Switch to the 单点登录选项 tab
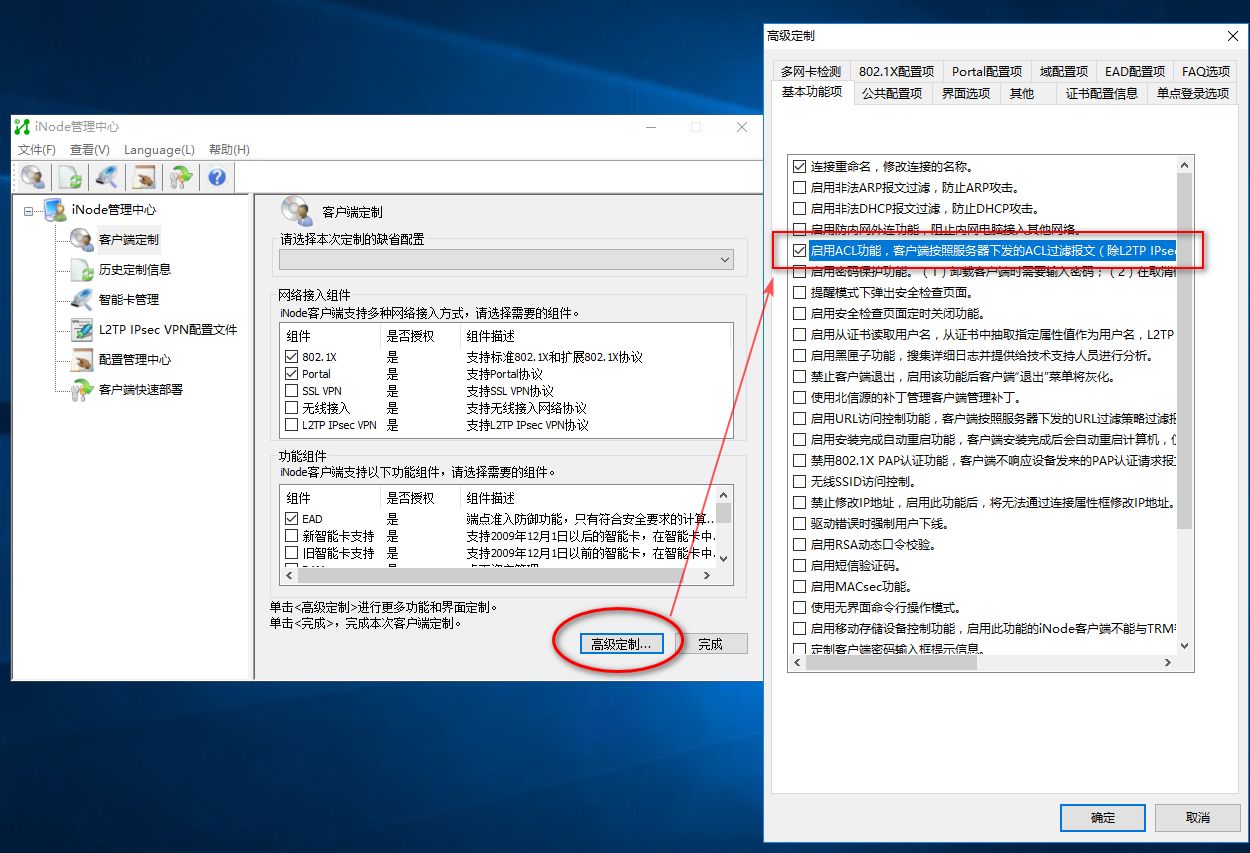Image resolution: width=1250 pixels, height=853 pixels. [x=1193, y=93]
